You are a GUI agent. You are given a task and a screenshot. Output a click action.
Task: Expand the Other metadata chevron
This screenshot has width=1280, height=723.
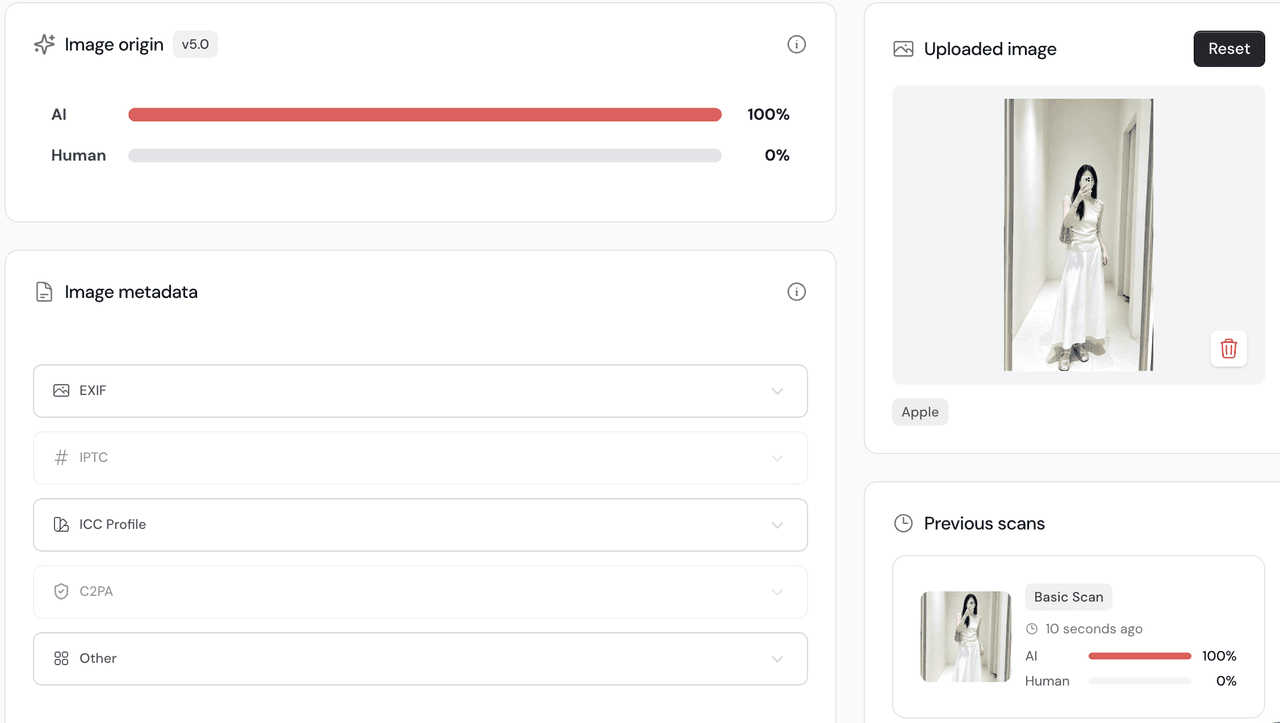pyautogui.click(x=777, y=659)
